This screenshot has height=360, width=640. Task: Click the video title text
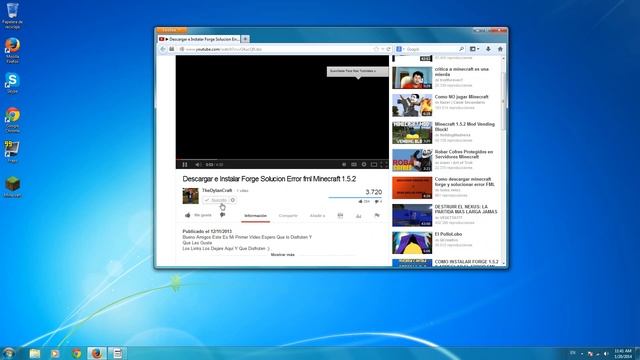coord(269,179)
